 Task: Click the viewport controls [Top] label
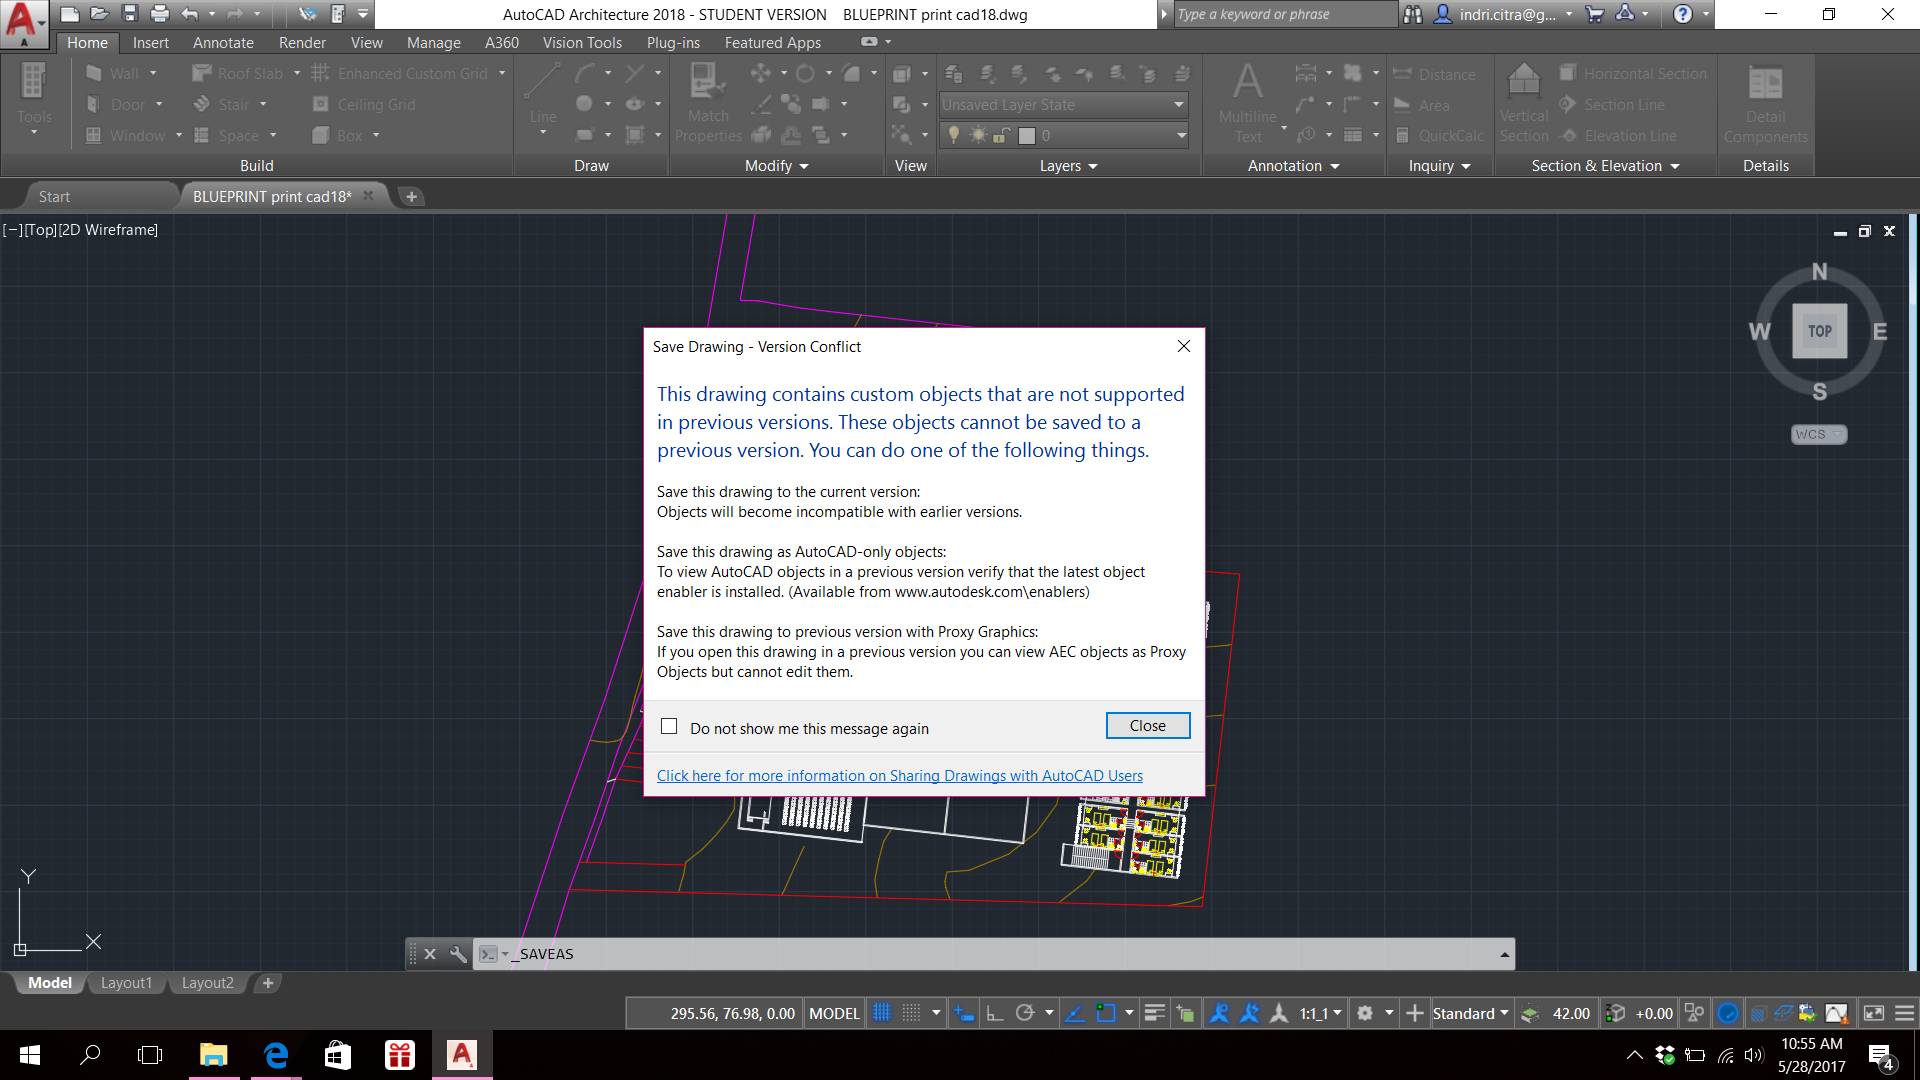click(40, 229)
